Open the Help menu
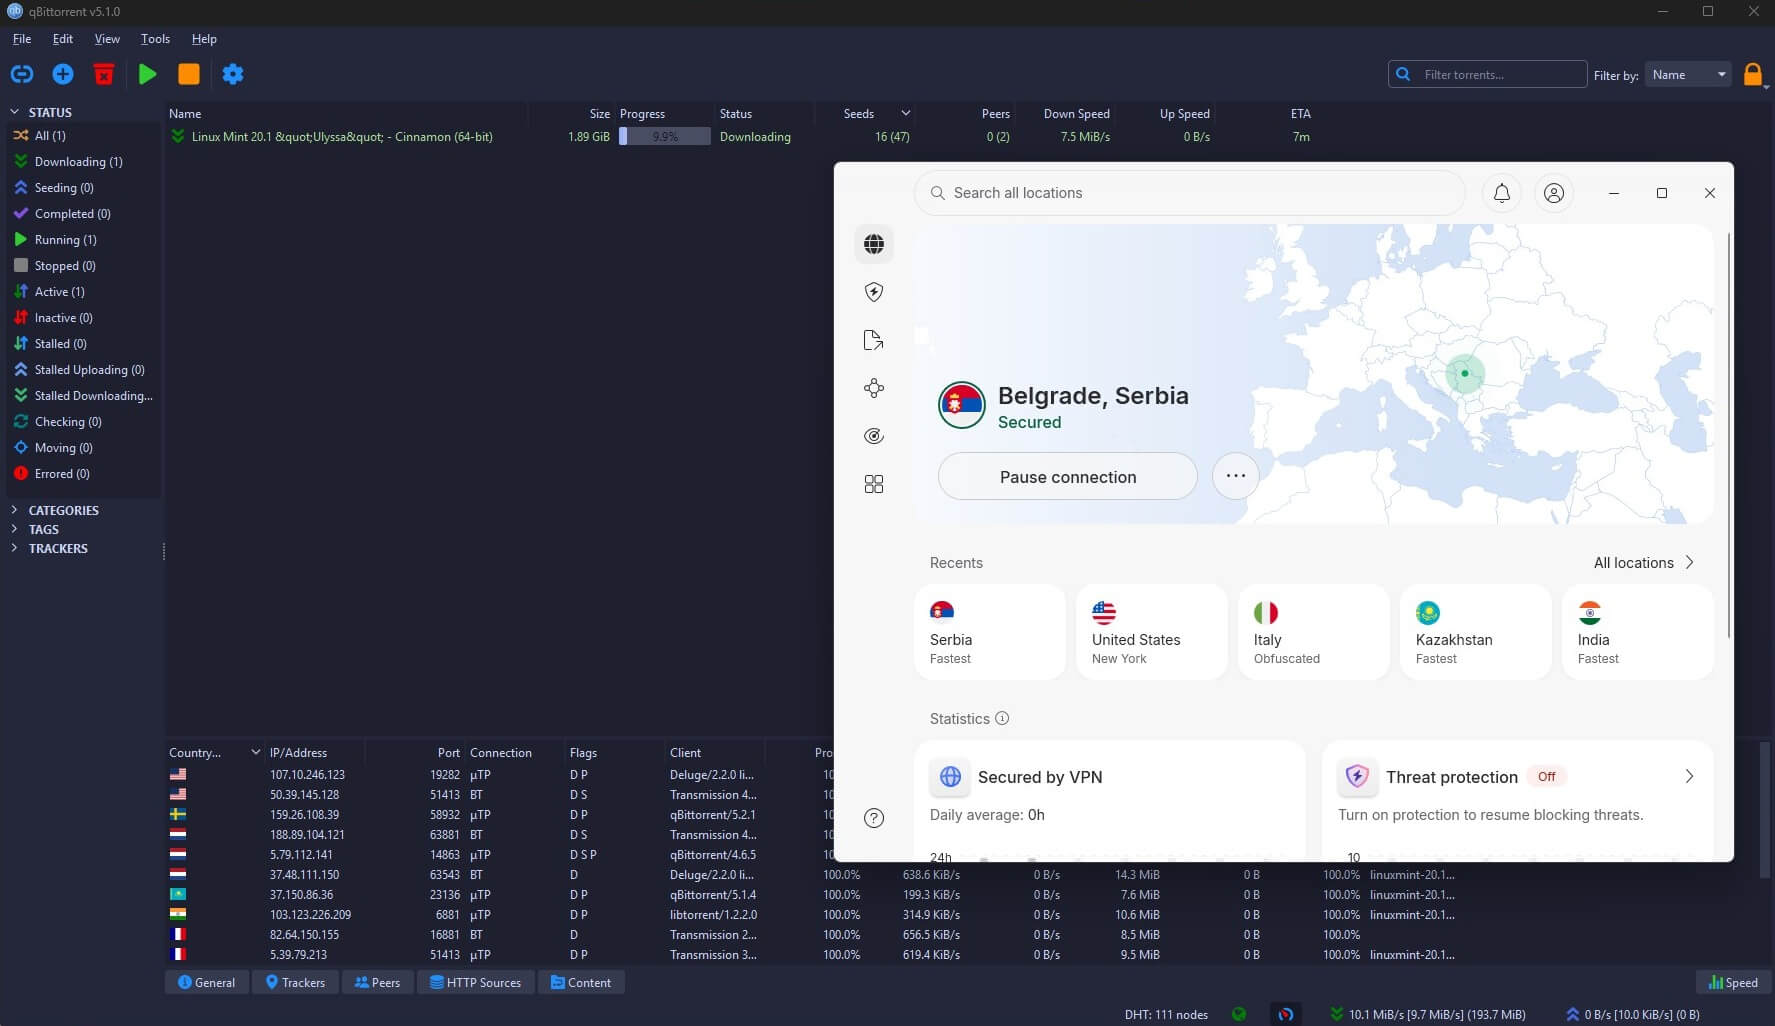1775x1026 pixels. point(204,39)
